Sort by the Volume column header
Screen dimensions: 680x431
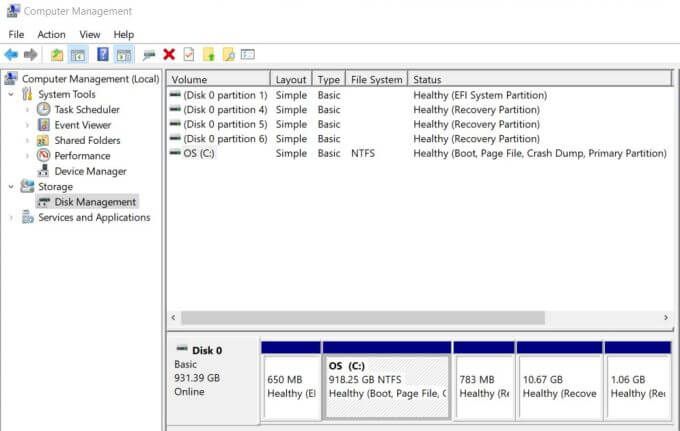218,79
